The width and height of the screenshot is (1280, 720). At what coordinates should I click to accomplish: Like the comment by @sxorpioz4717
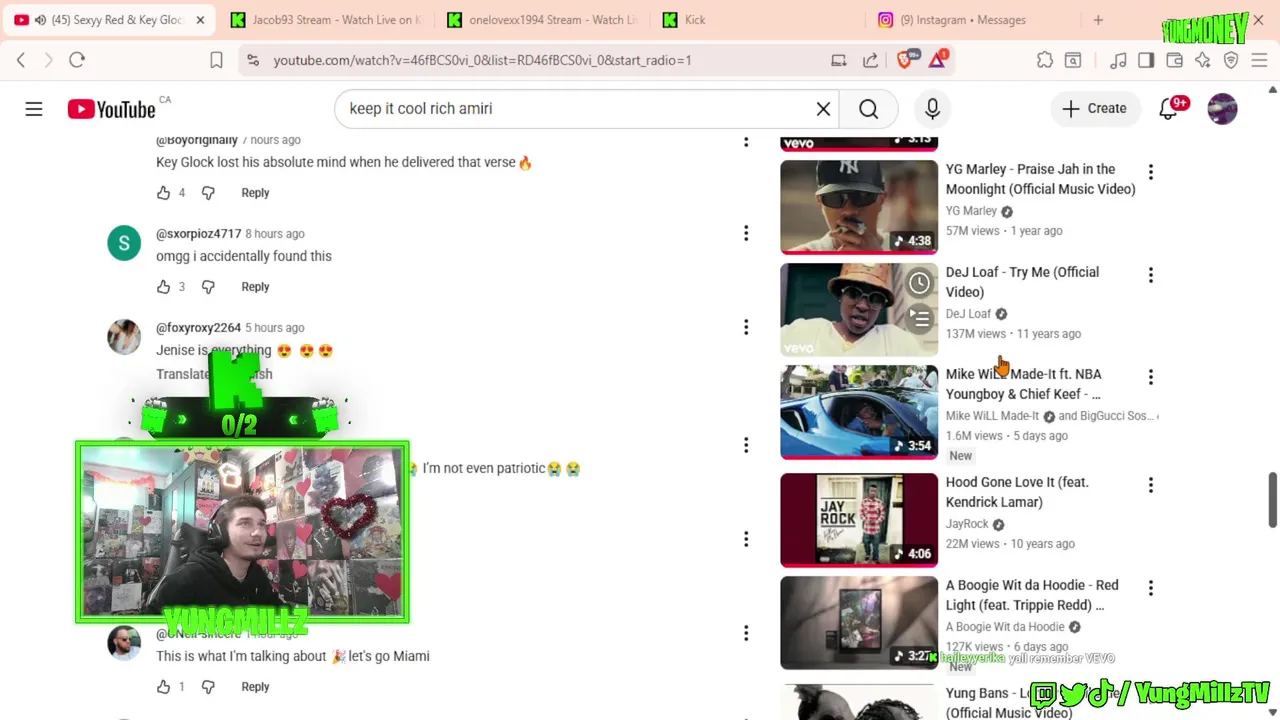coord(164,287)
